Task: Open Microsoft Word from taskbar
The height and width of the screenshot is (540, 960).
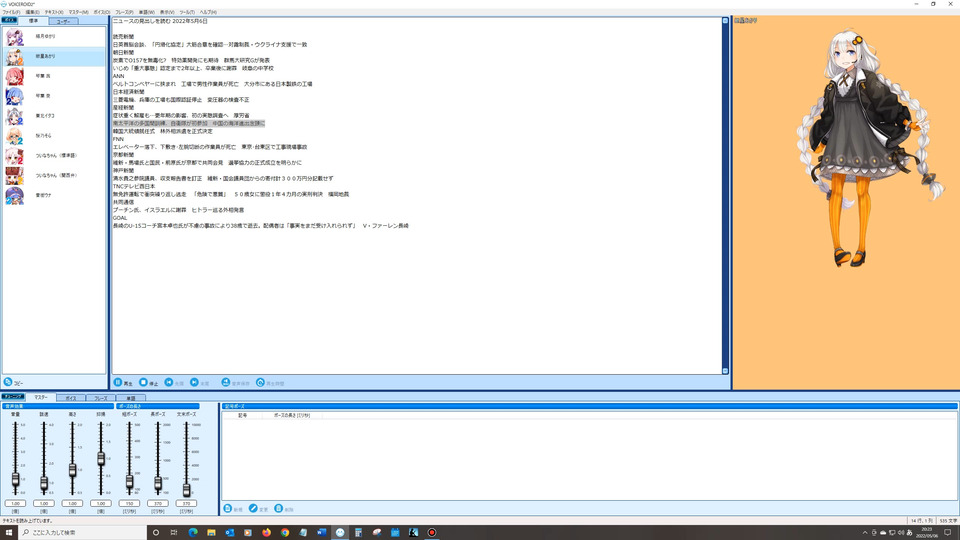Action: [x=321, y=532]
